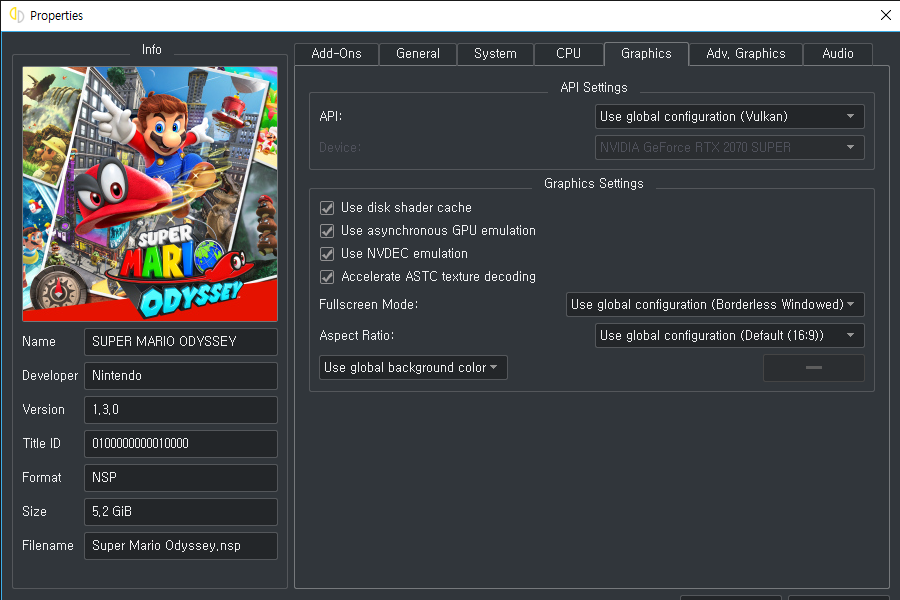Click the Title ID field 0100000000010000
The width and height of the screenshot is (900, 600).
(x=181, y=443)
